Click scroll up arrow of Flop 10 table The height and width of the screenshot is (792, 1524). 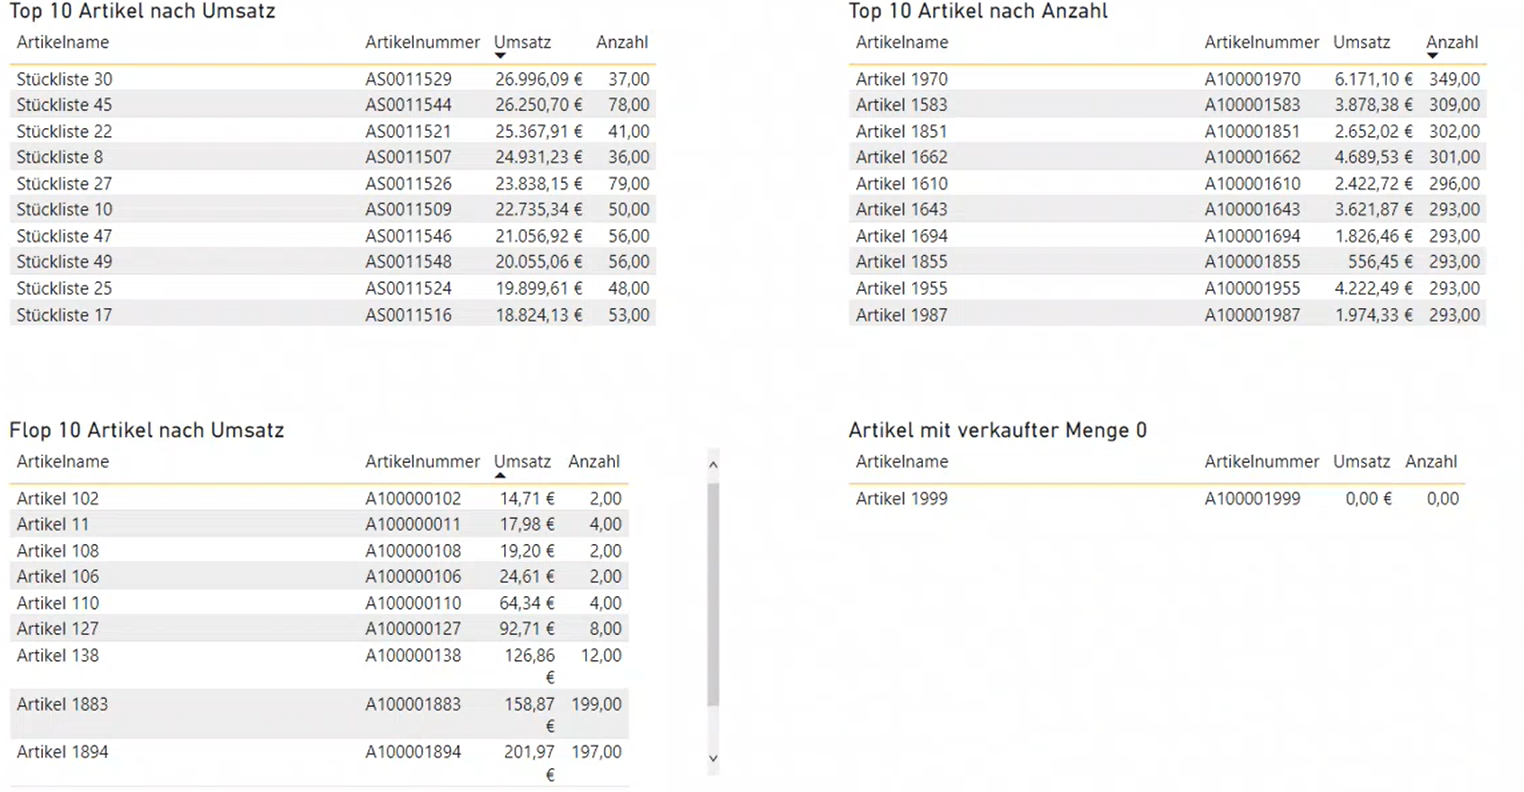[x=713, y=464]
